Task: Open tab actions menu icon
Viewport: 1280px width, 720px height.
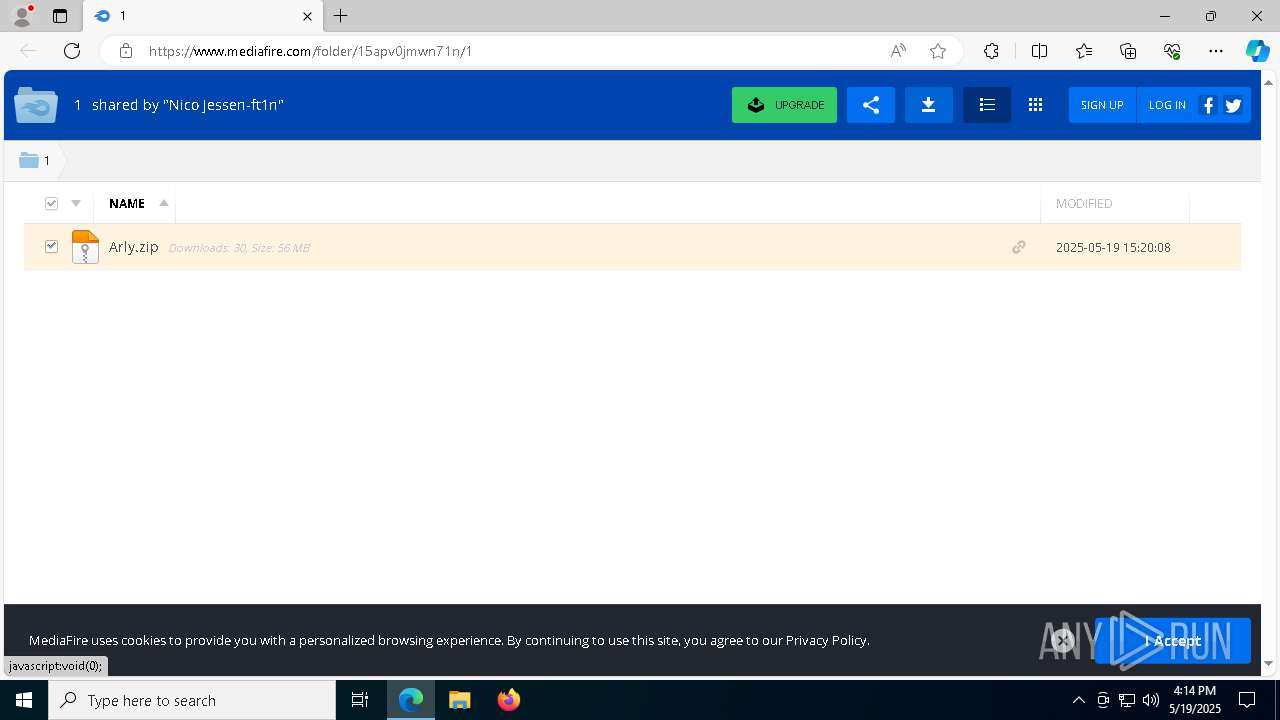Action: (x=60, y=16)
